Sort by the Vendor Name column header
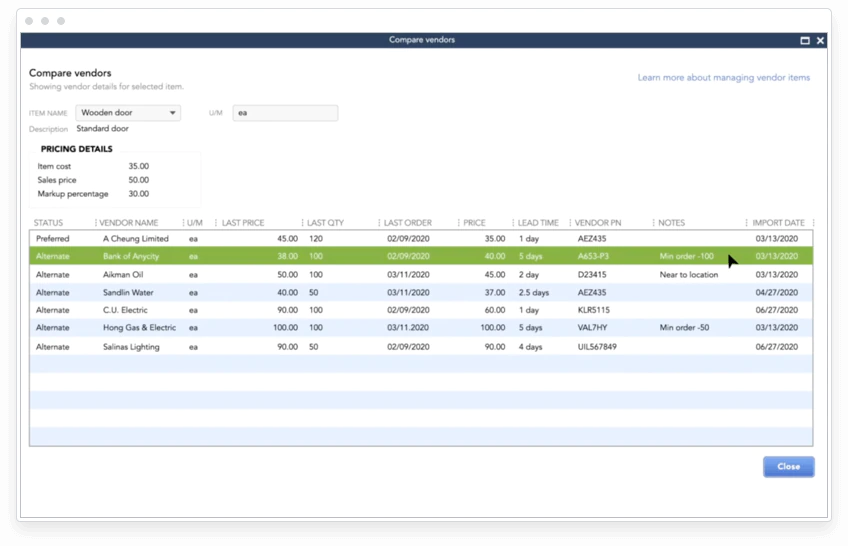The image size is (848, 546). tap(129, 223)
